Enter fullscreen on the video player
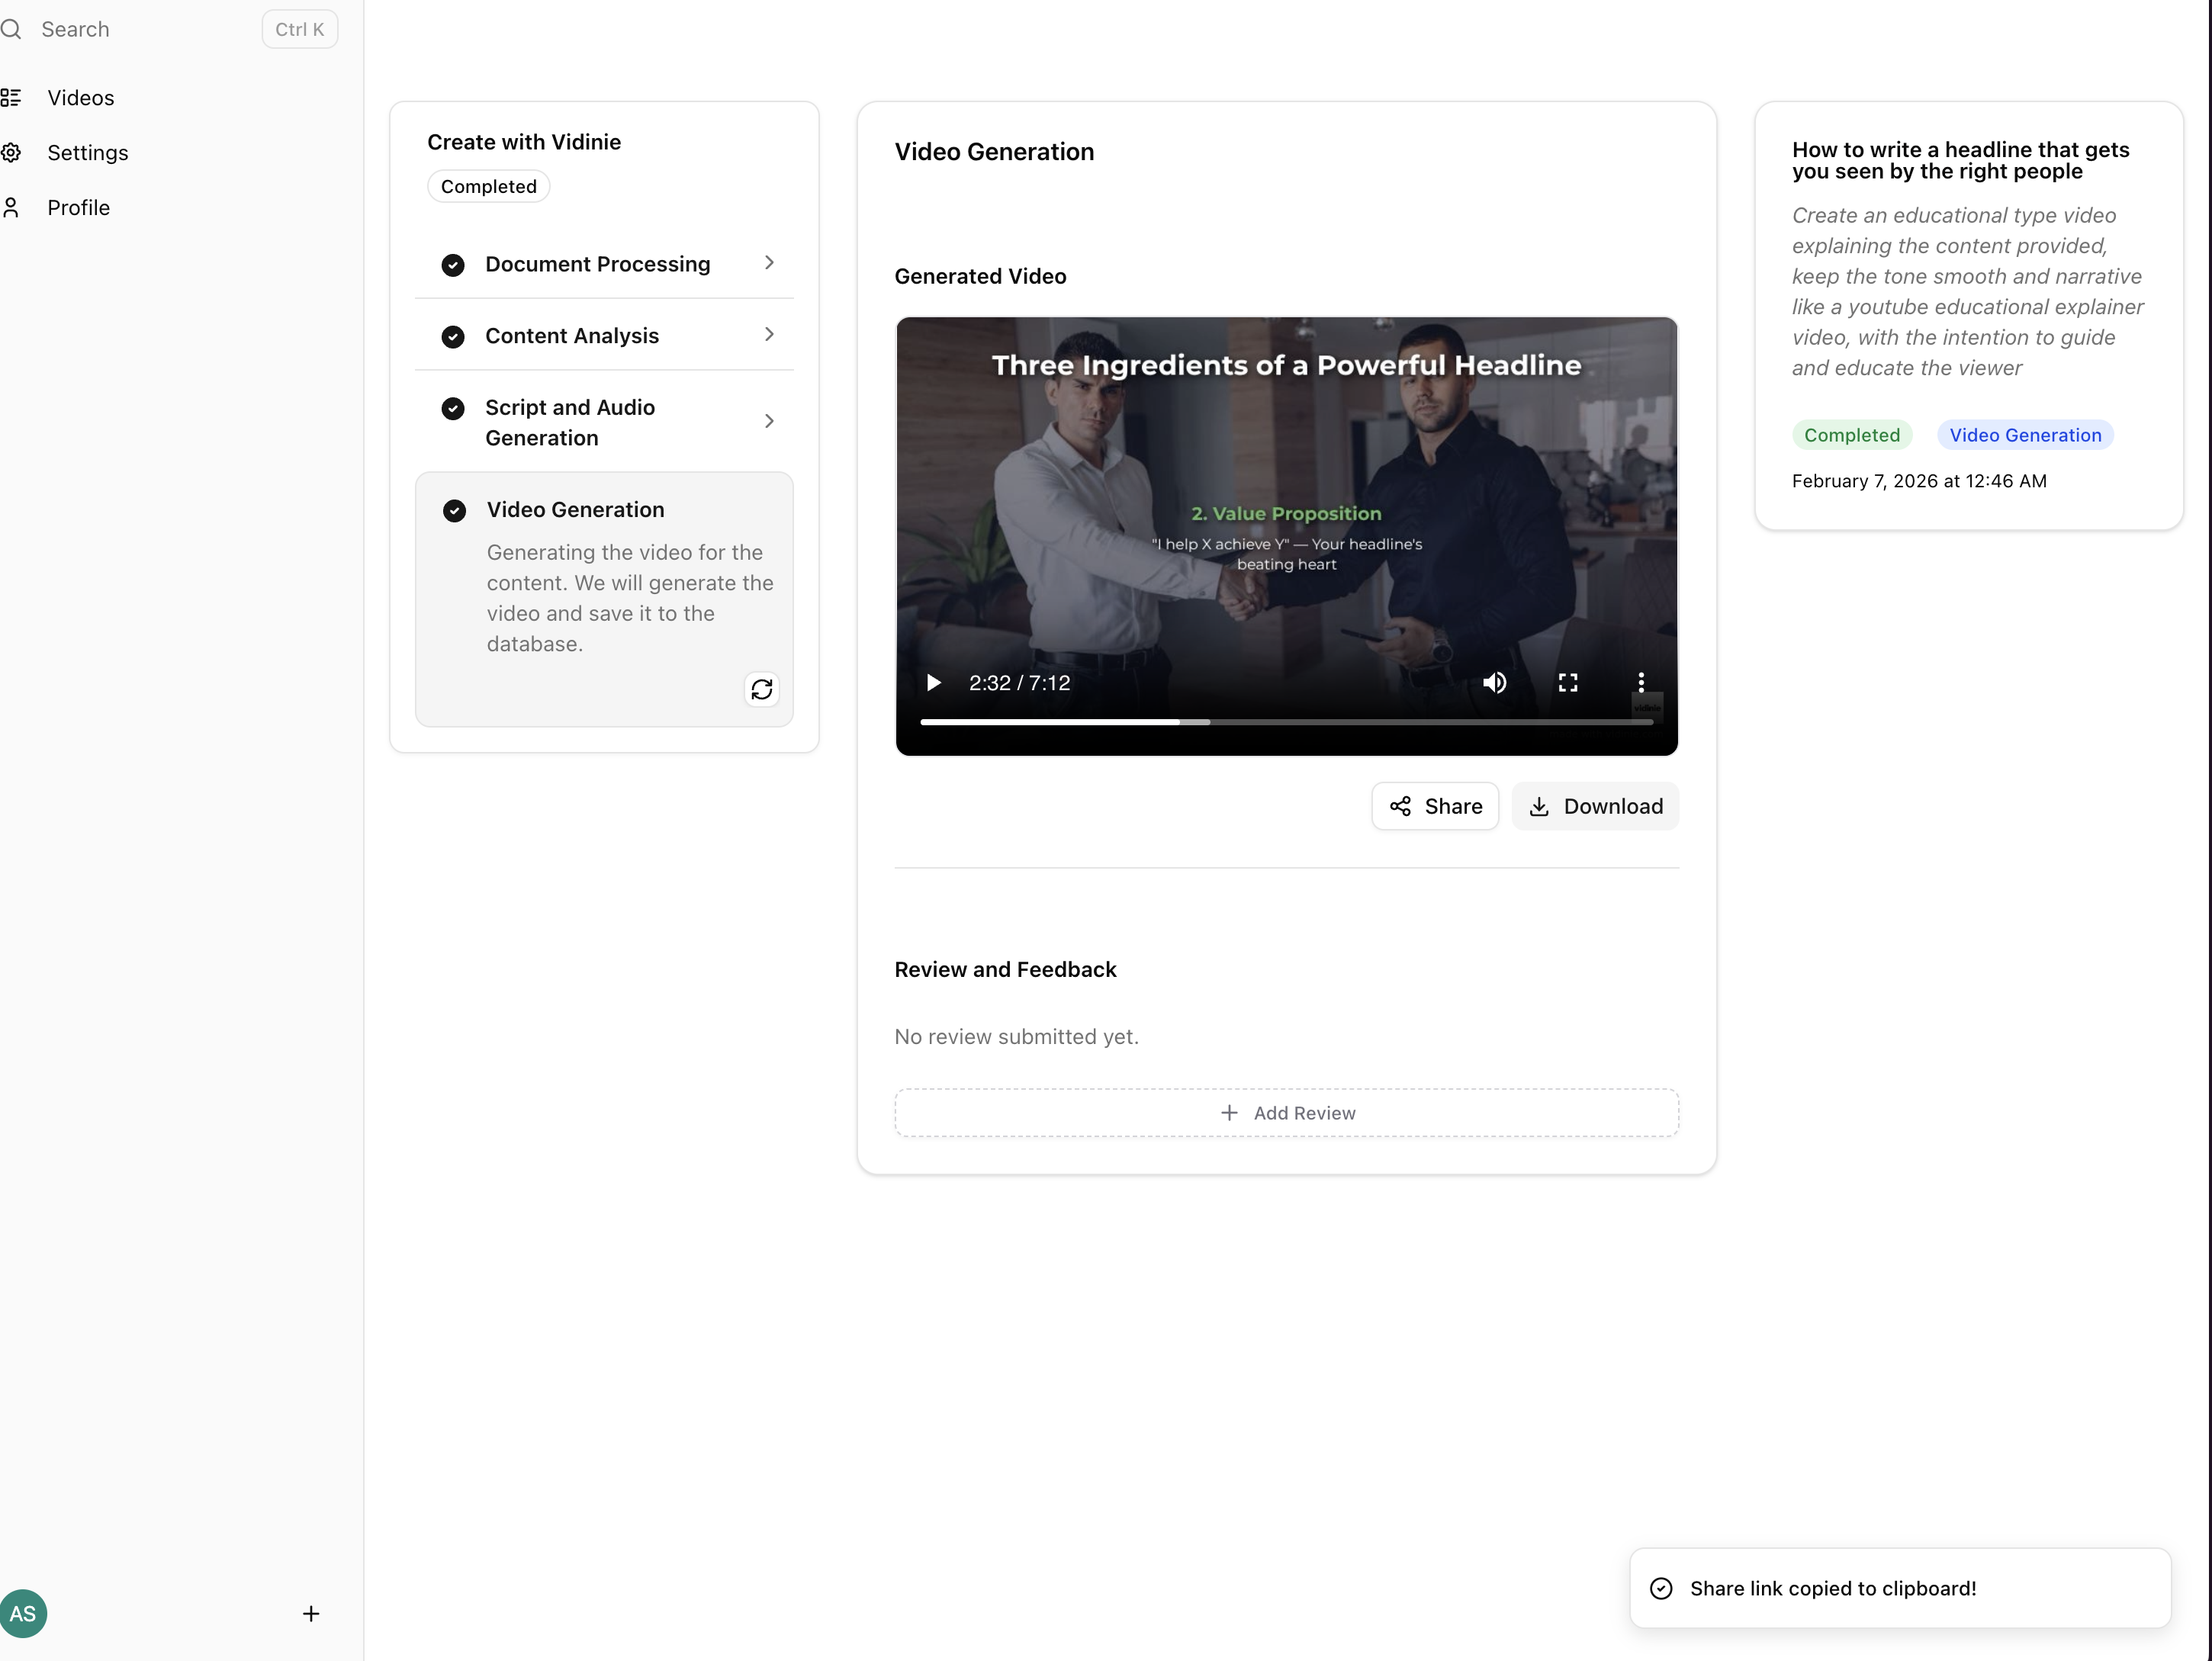 coord(1567,682)
